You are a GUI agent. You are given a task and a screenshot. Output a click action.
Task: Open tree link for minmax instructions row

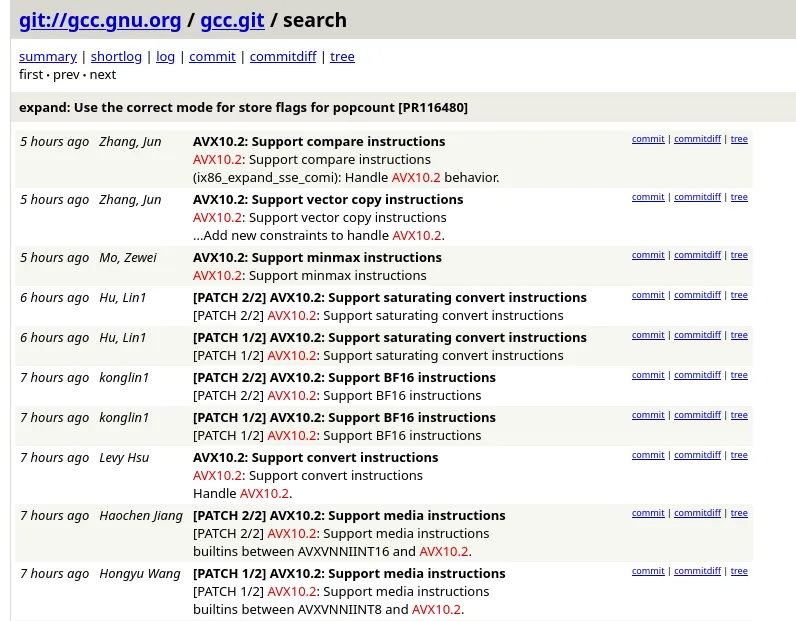click(x=739, y=255)
